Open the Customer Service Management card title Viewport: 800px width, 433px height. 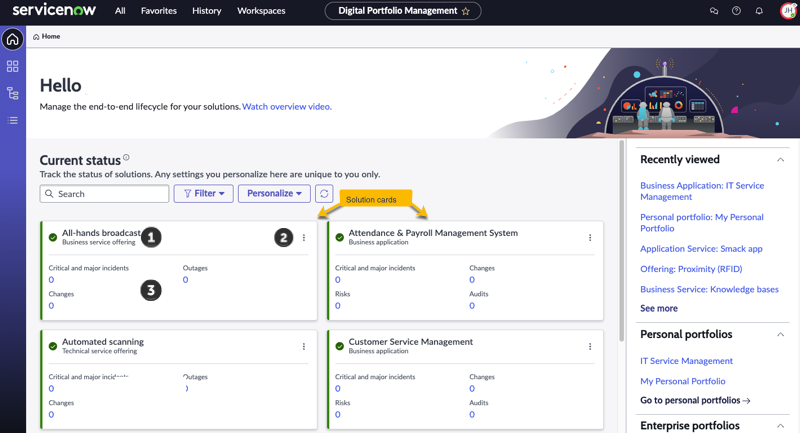tap(411, 342)
